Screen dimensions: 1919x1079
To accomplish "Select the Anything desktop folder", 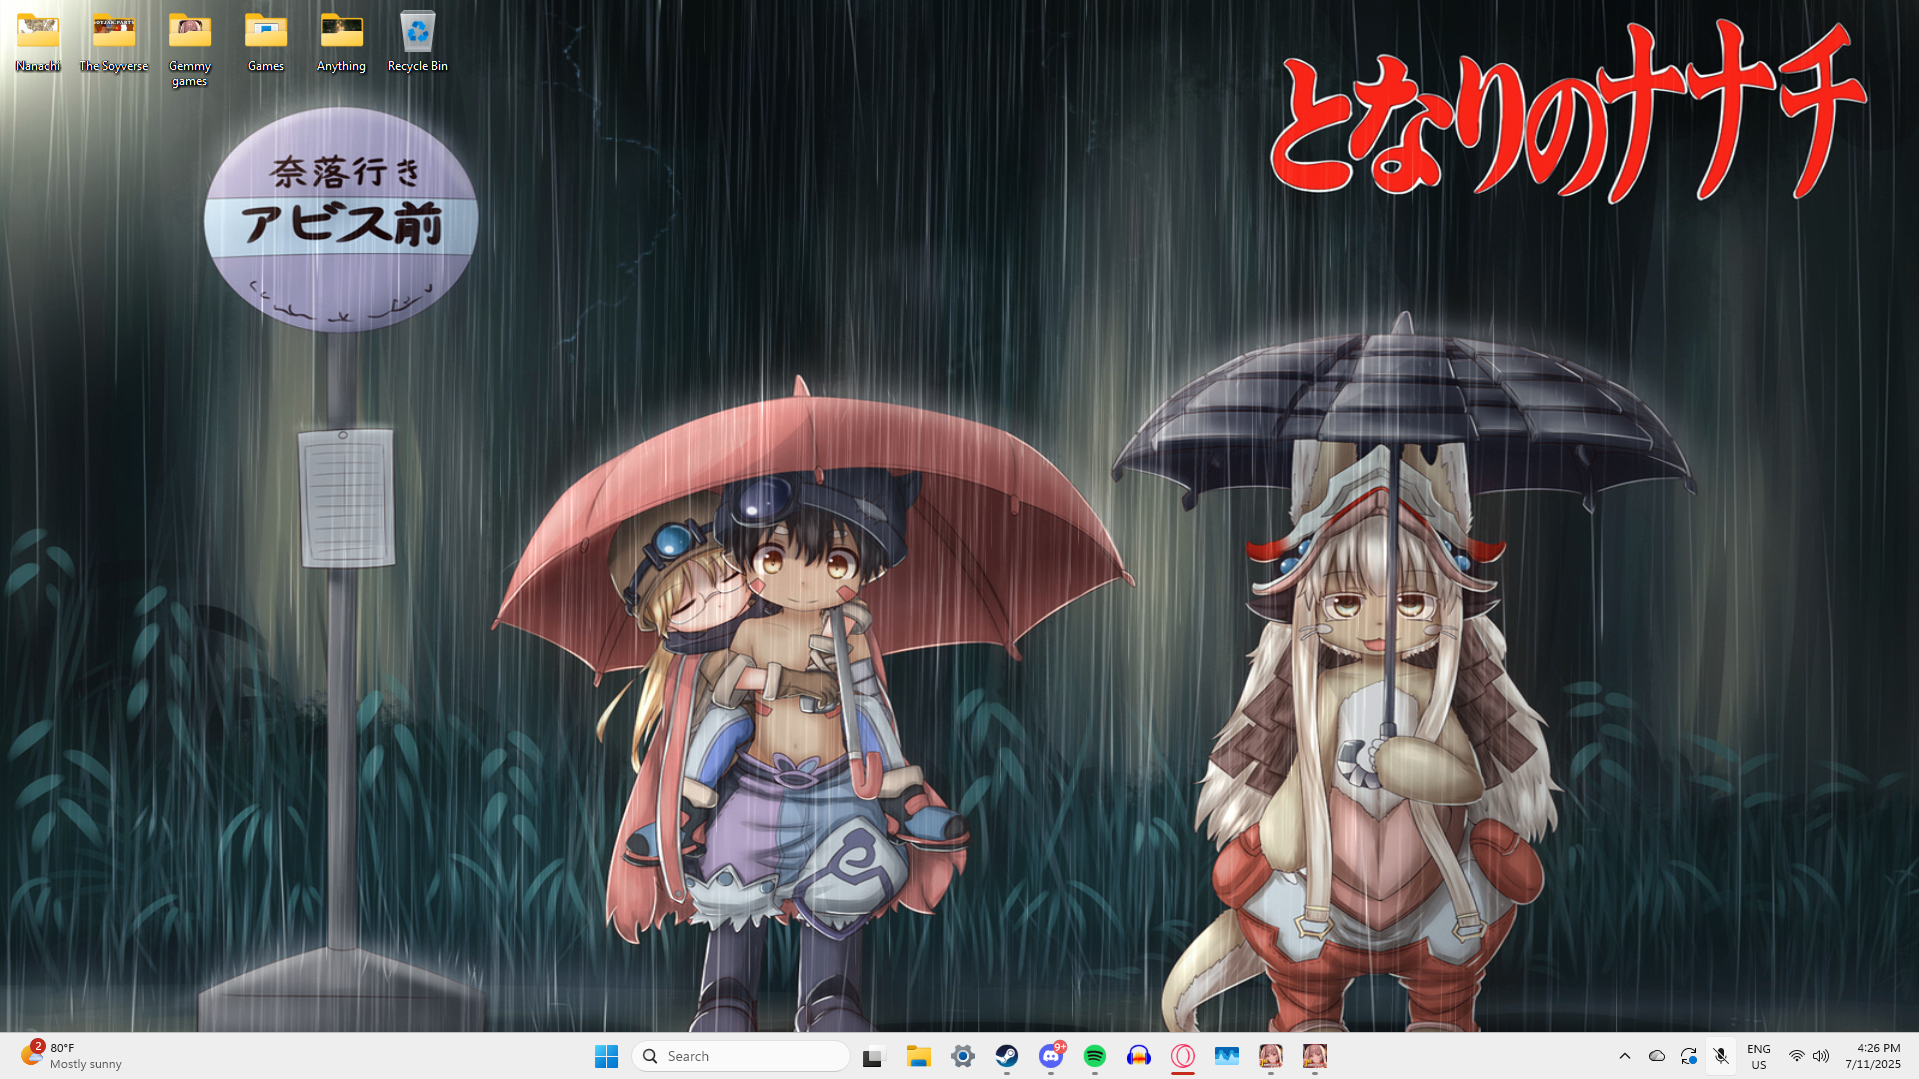I will tap(342, 42).
